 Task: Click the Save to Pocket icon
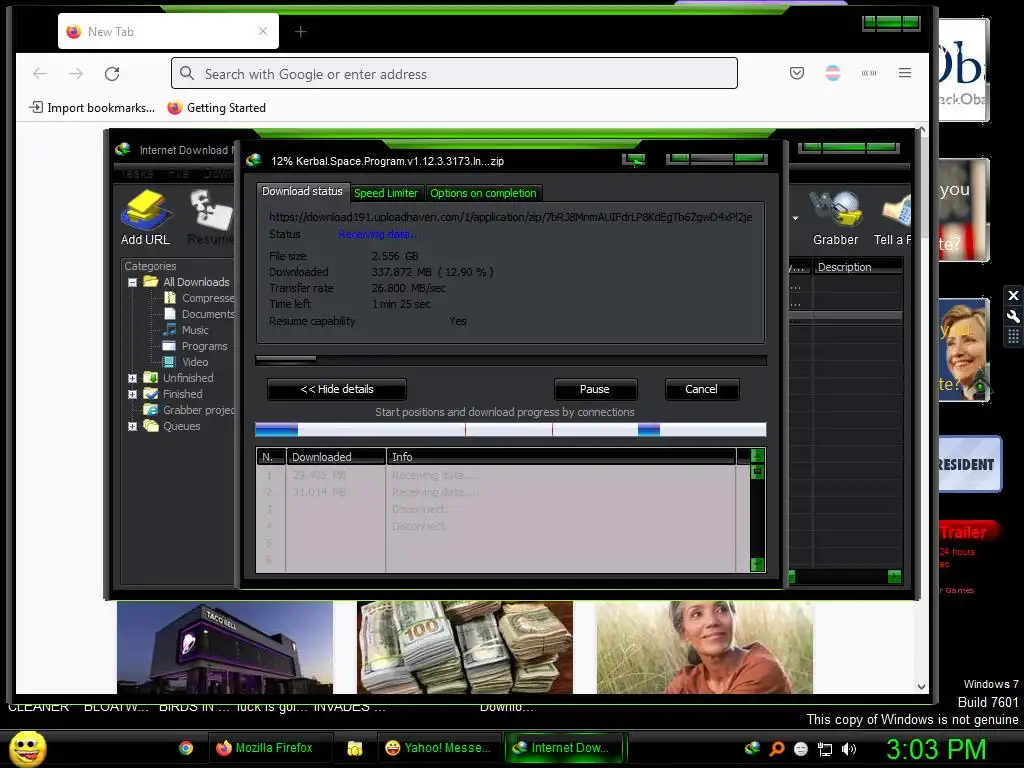(x=797, y=73)
